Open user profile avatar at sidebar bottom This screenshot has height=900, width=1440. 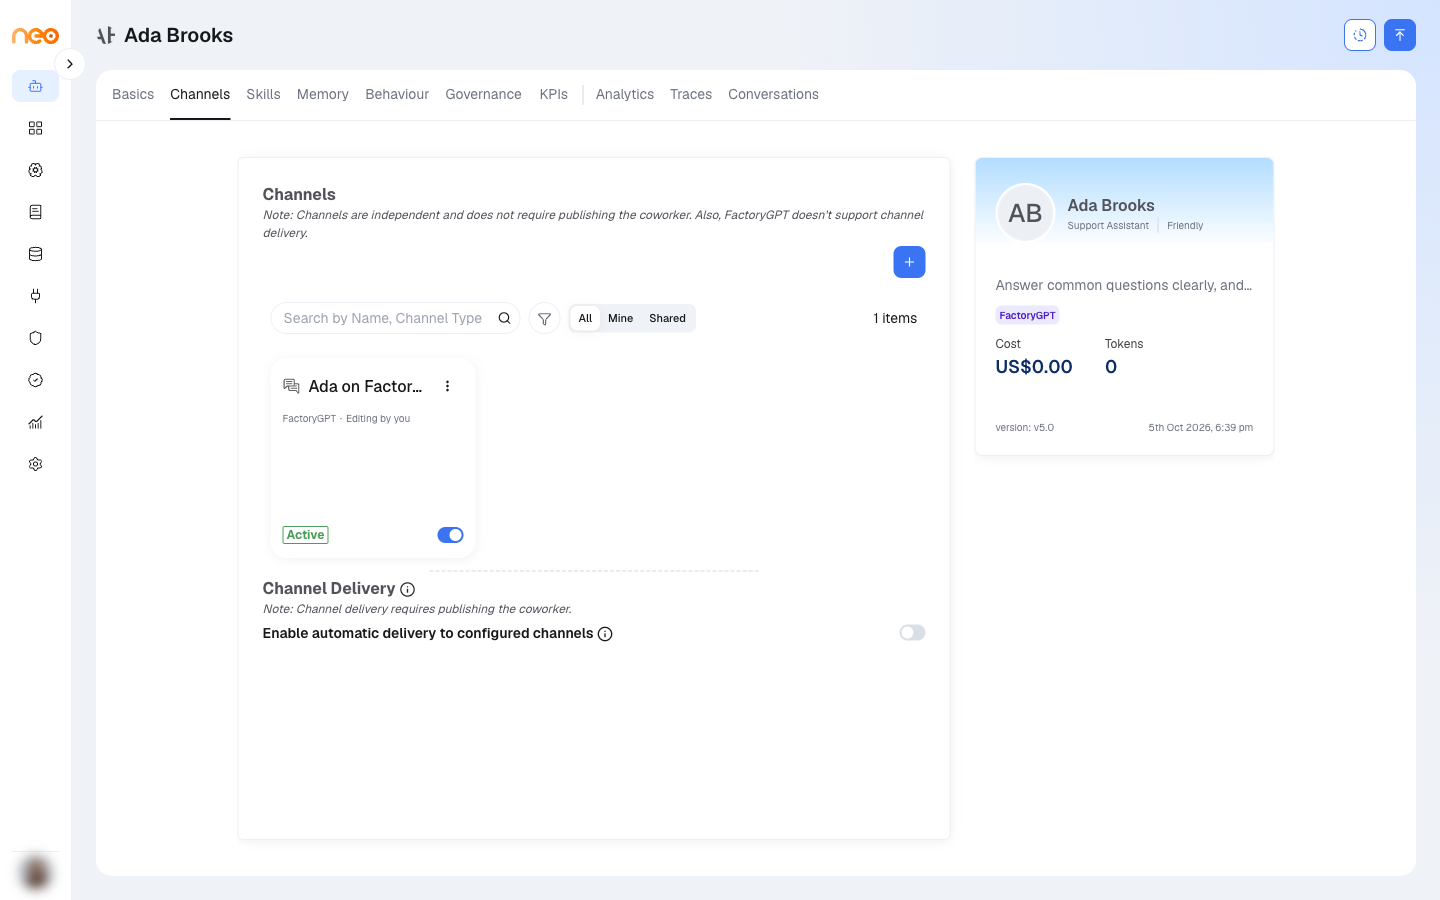click(36, 873)
